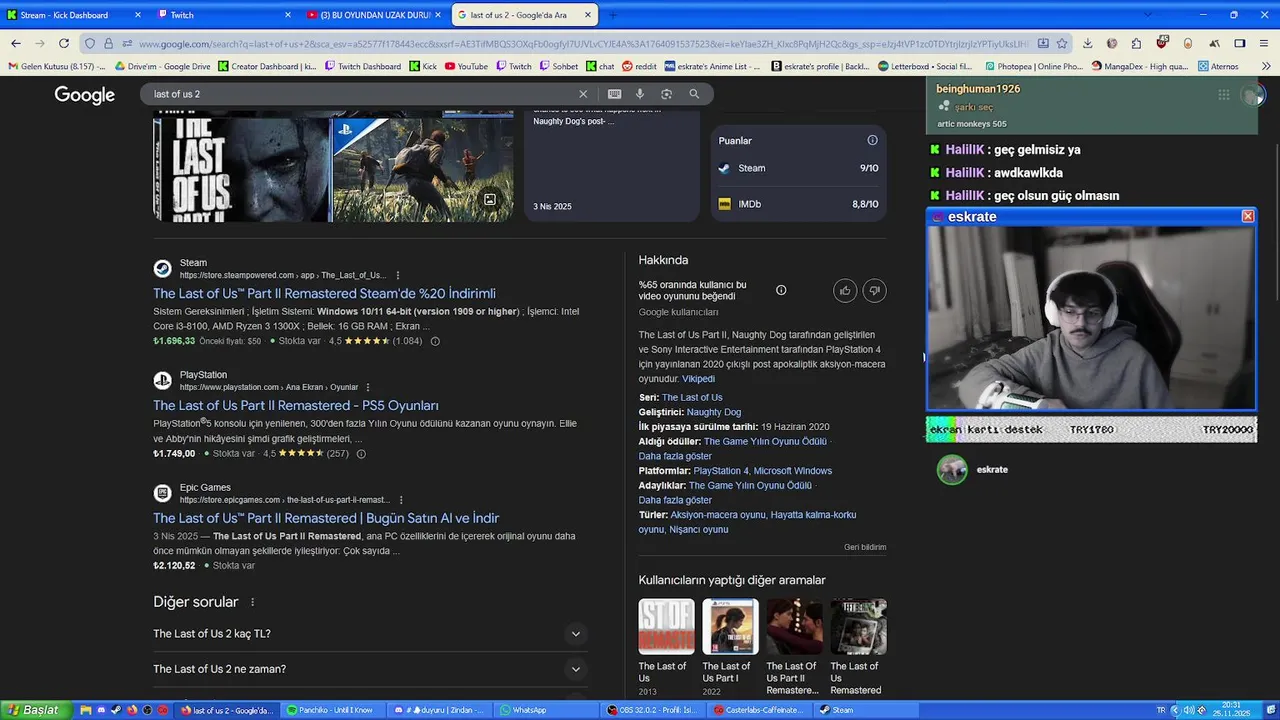Open the on-screen keyboard input tool
This screenshot has width=1280, height=720.
(x=614, y=94)
